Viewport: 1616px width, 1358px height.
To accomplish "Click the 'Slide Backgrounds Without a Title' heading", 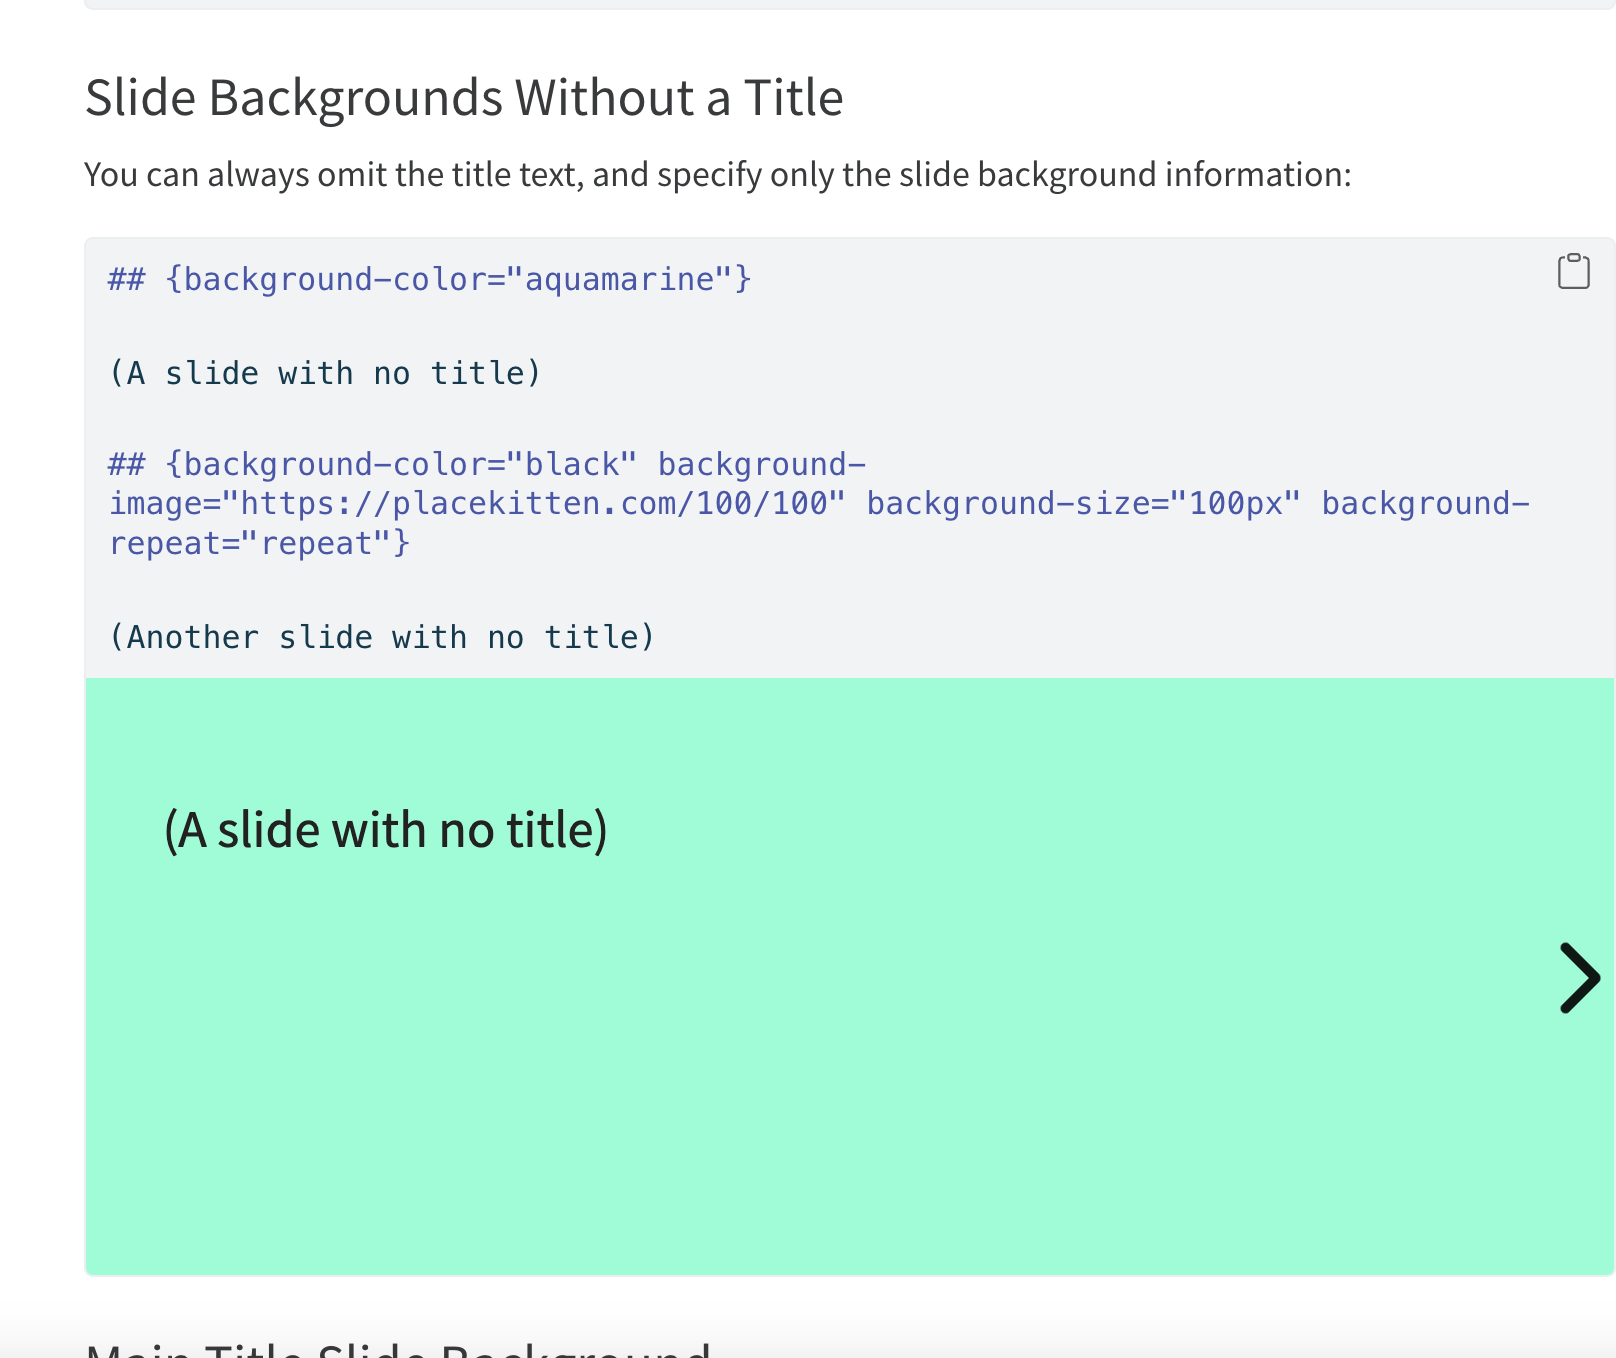I will (463, 98).
